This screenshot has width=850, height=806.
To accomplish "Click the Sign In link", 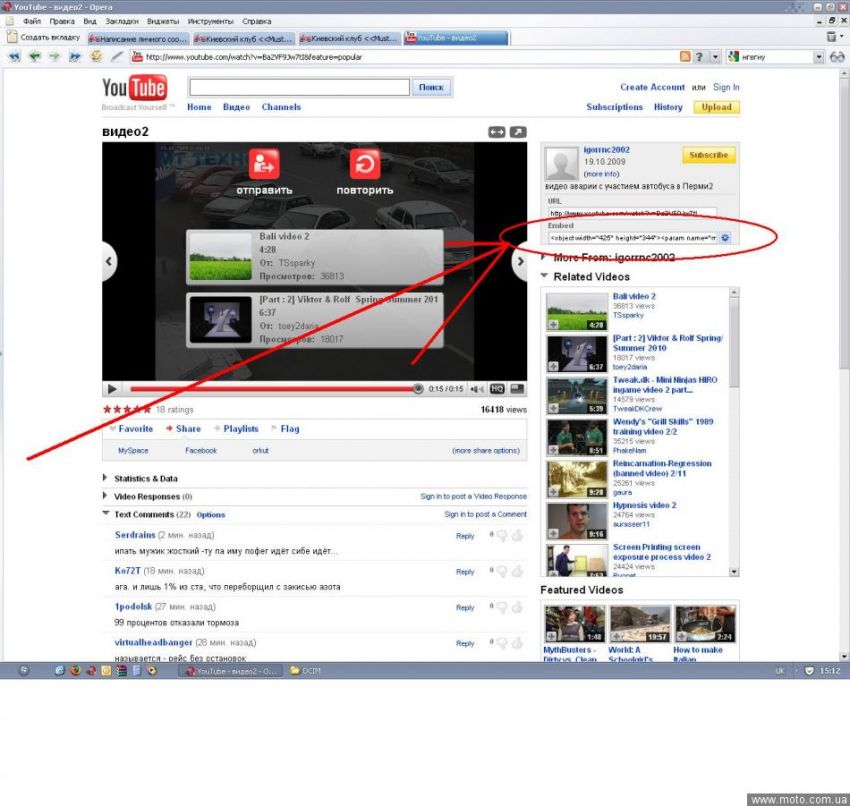I will 726,87.
